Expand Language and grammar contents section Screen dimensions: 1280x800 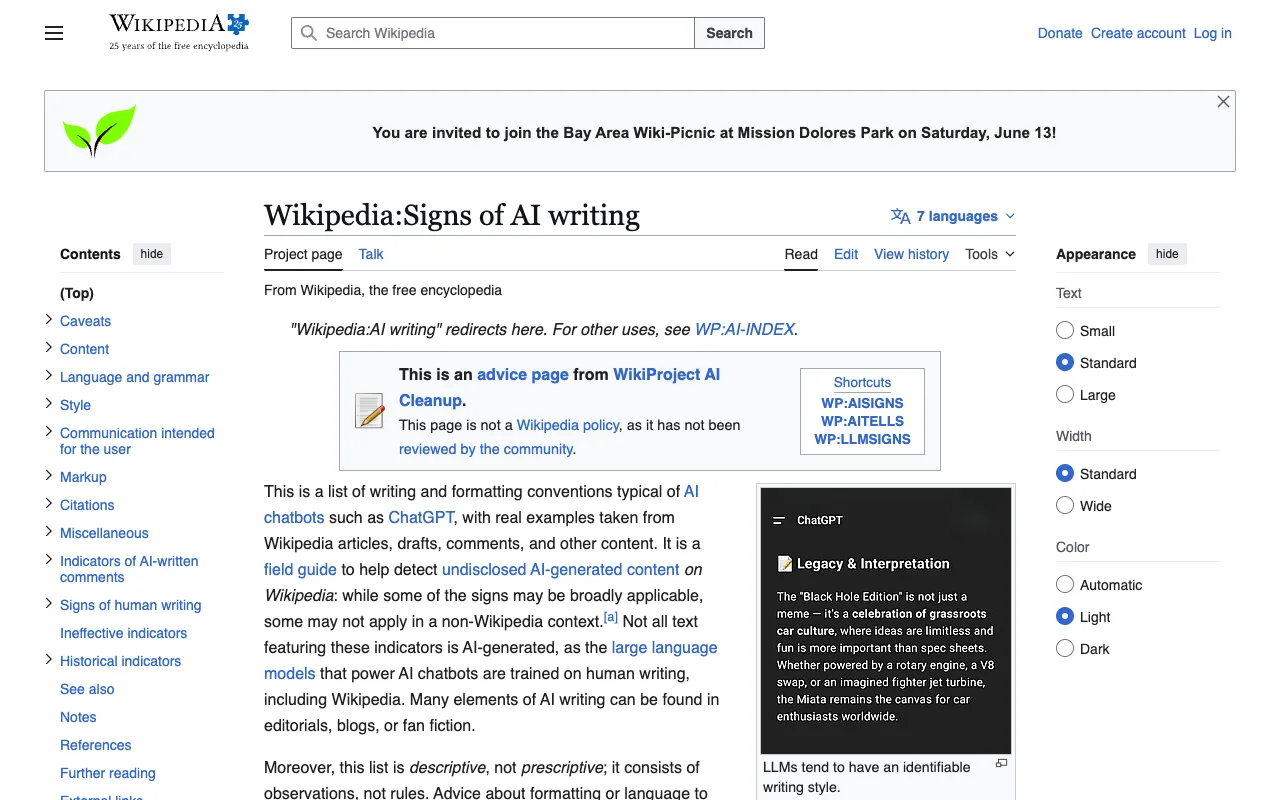coord(49,376)
